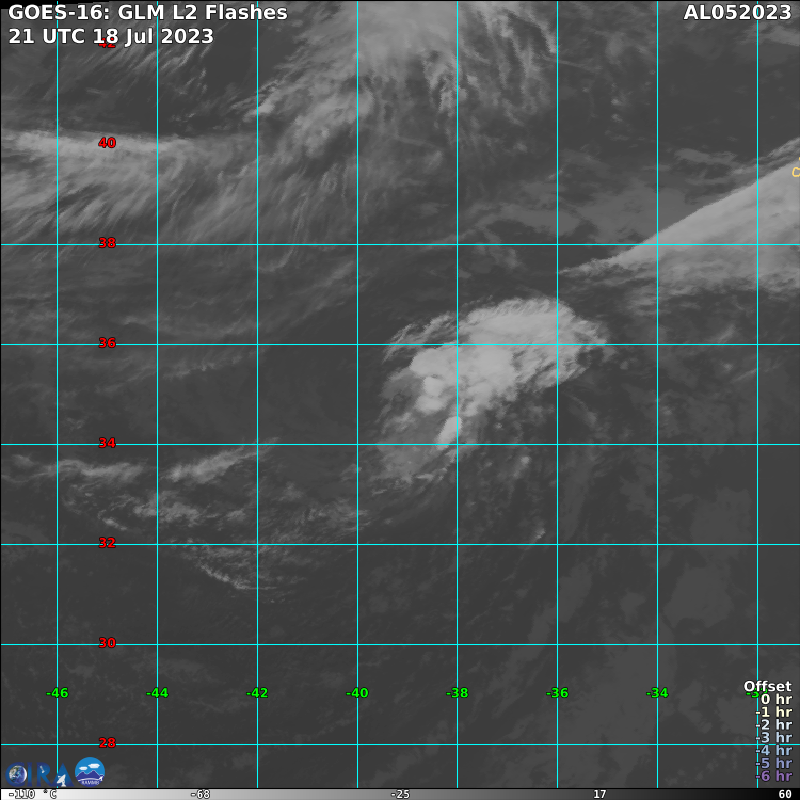Screen dimensions: 800x800
Task: Click the "0 hr" offset legend entry
Action: (777, 699)
